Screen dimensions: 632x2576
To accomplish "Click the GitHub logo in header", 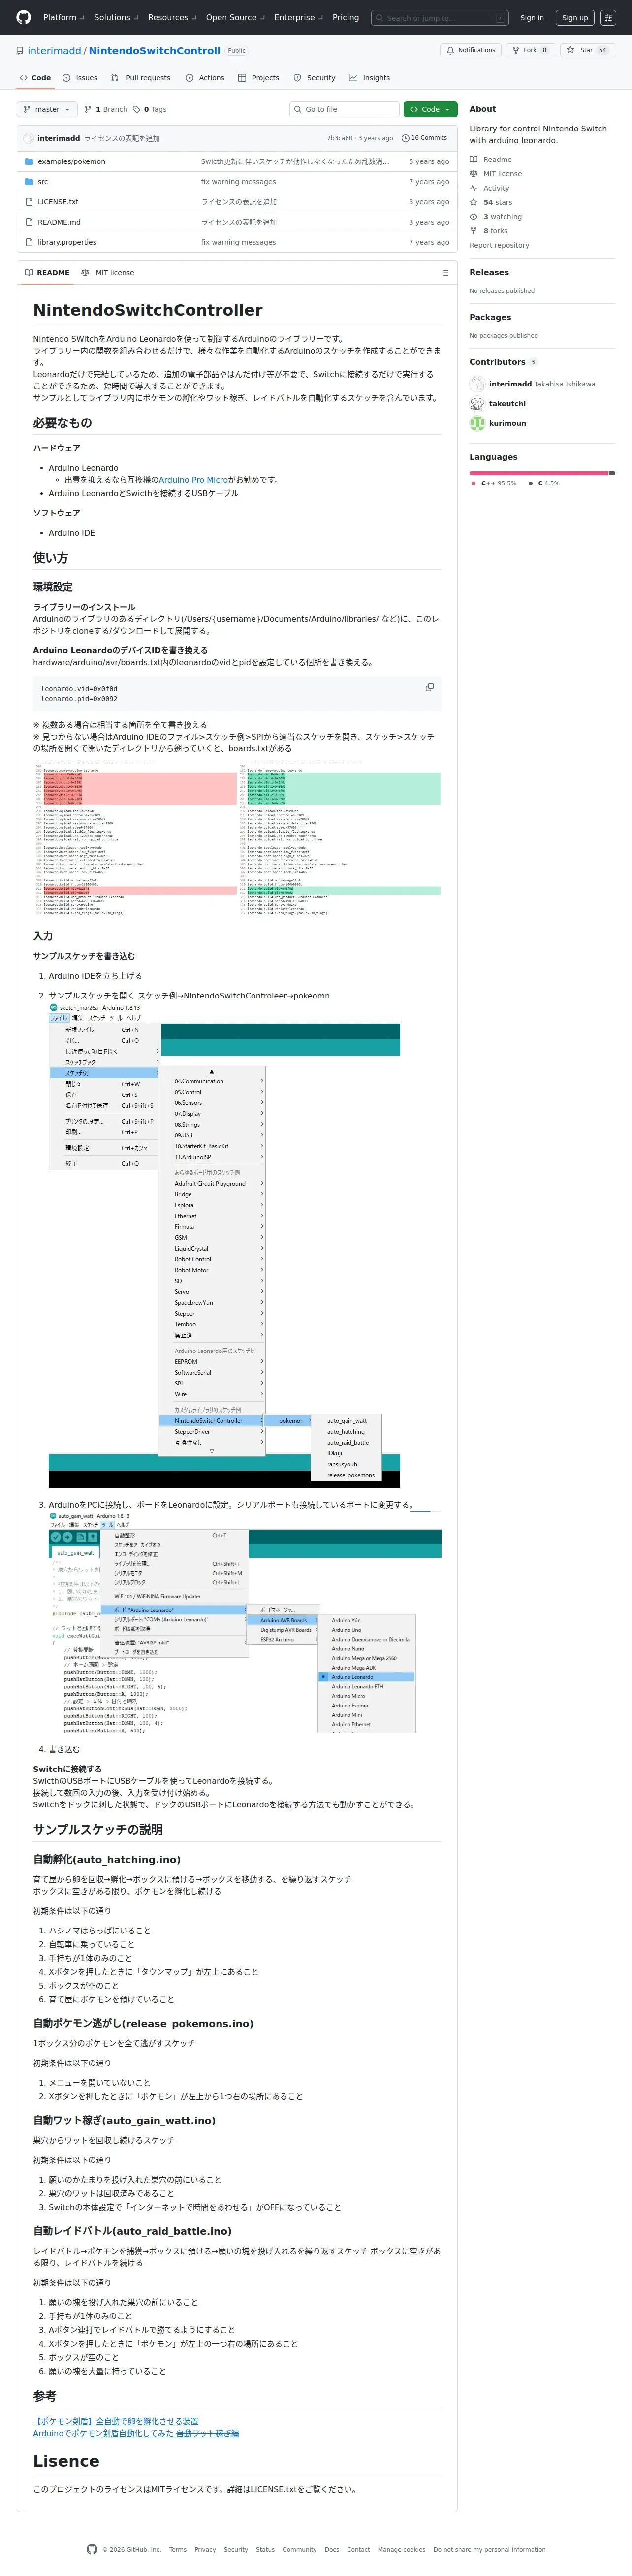I will click(x=23, y=17).
